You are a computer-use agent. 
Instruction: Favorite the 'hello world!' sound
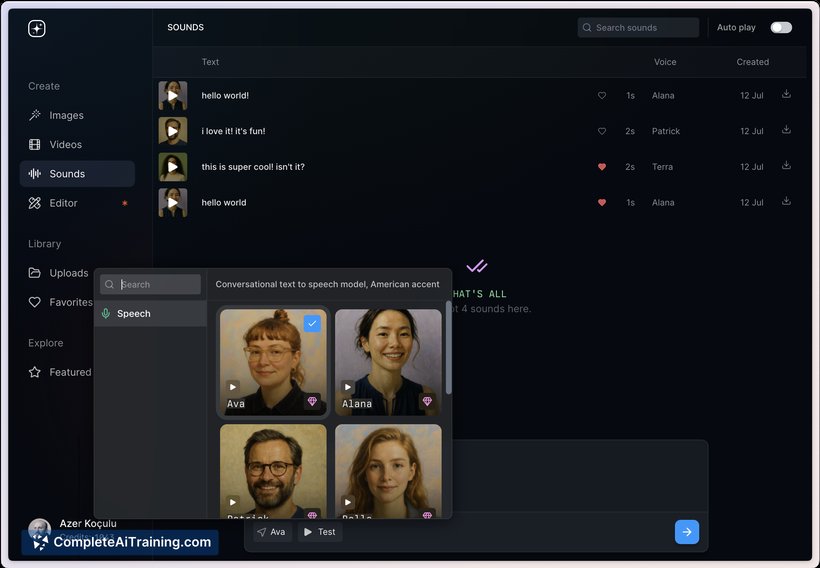tap(602, 96)
